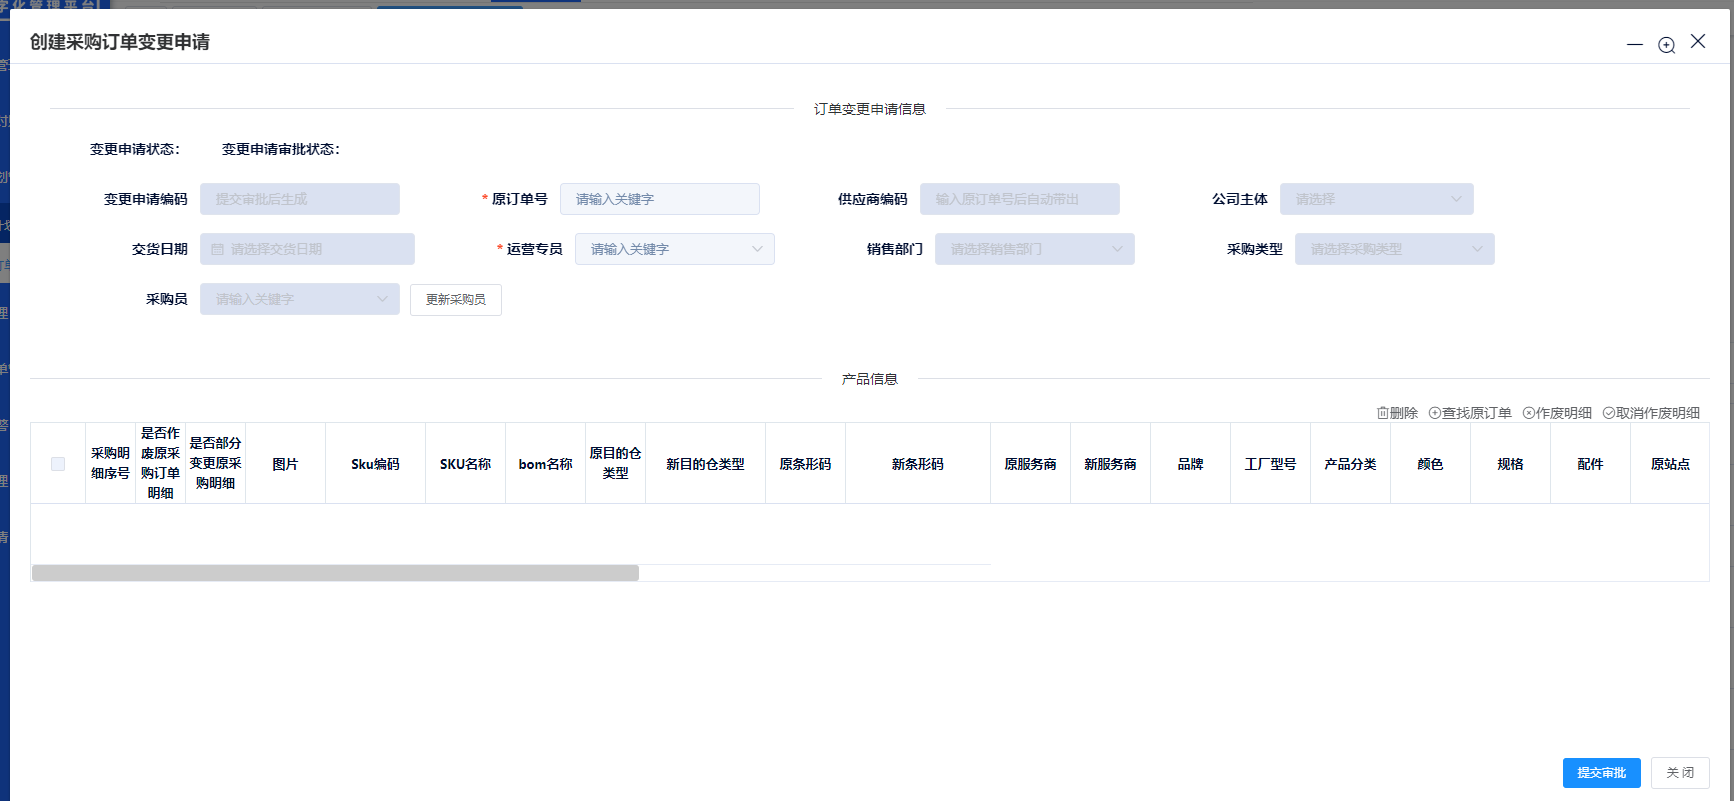Screen dimensions: 1734x801
Task: Click the 原条形码 column header
Action: [x=805, y=464]
